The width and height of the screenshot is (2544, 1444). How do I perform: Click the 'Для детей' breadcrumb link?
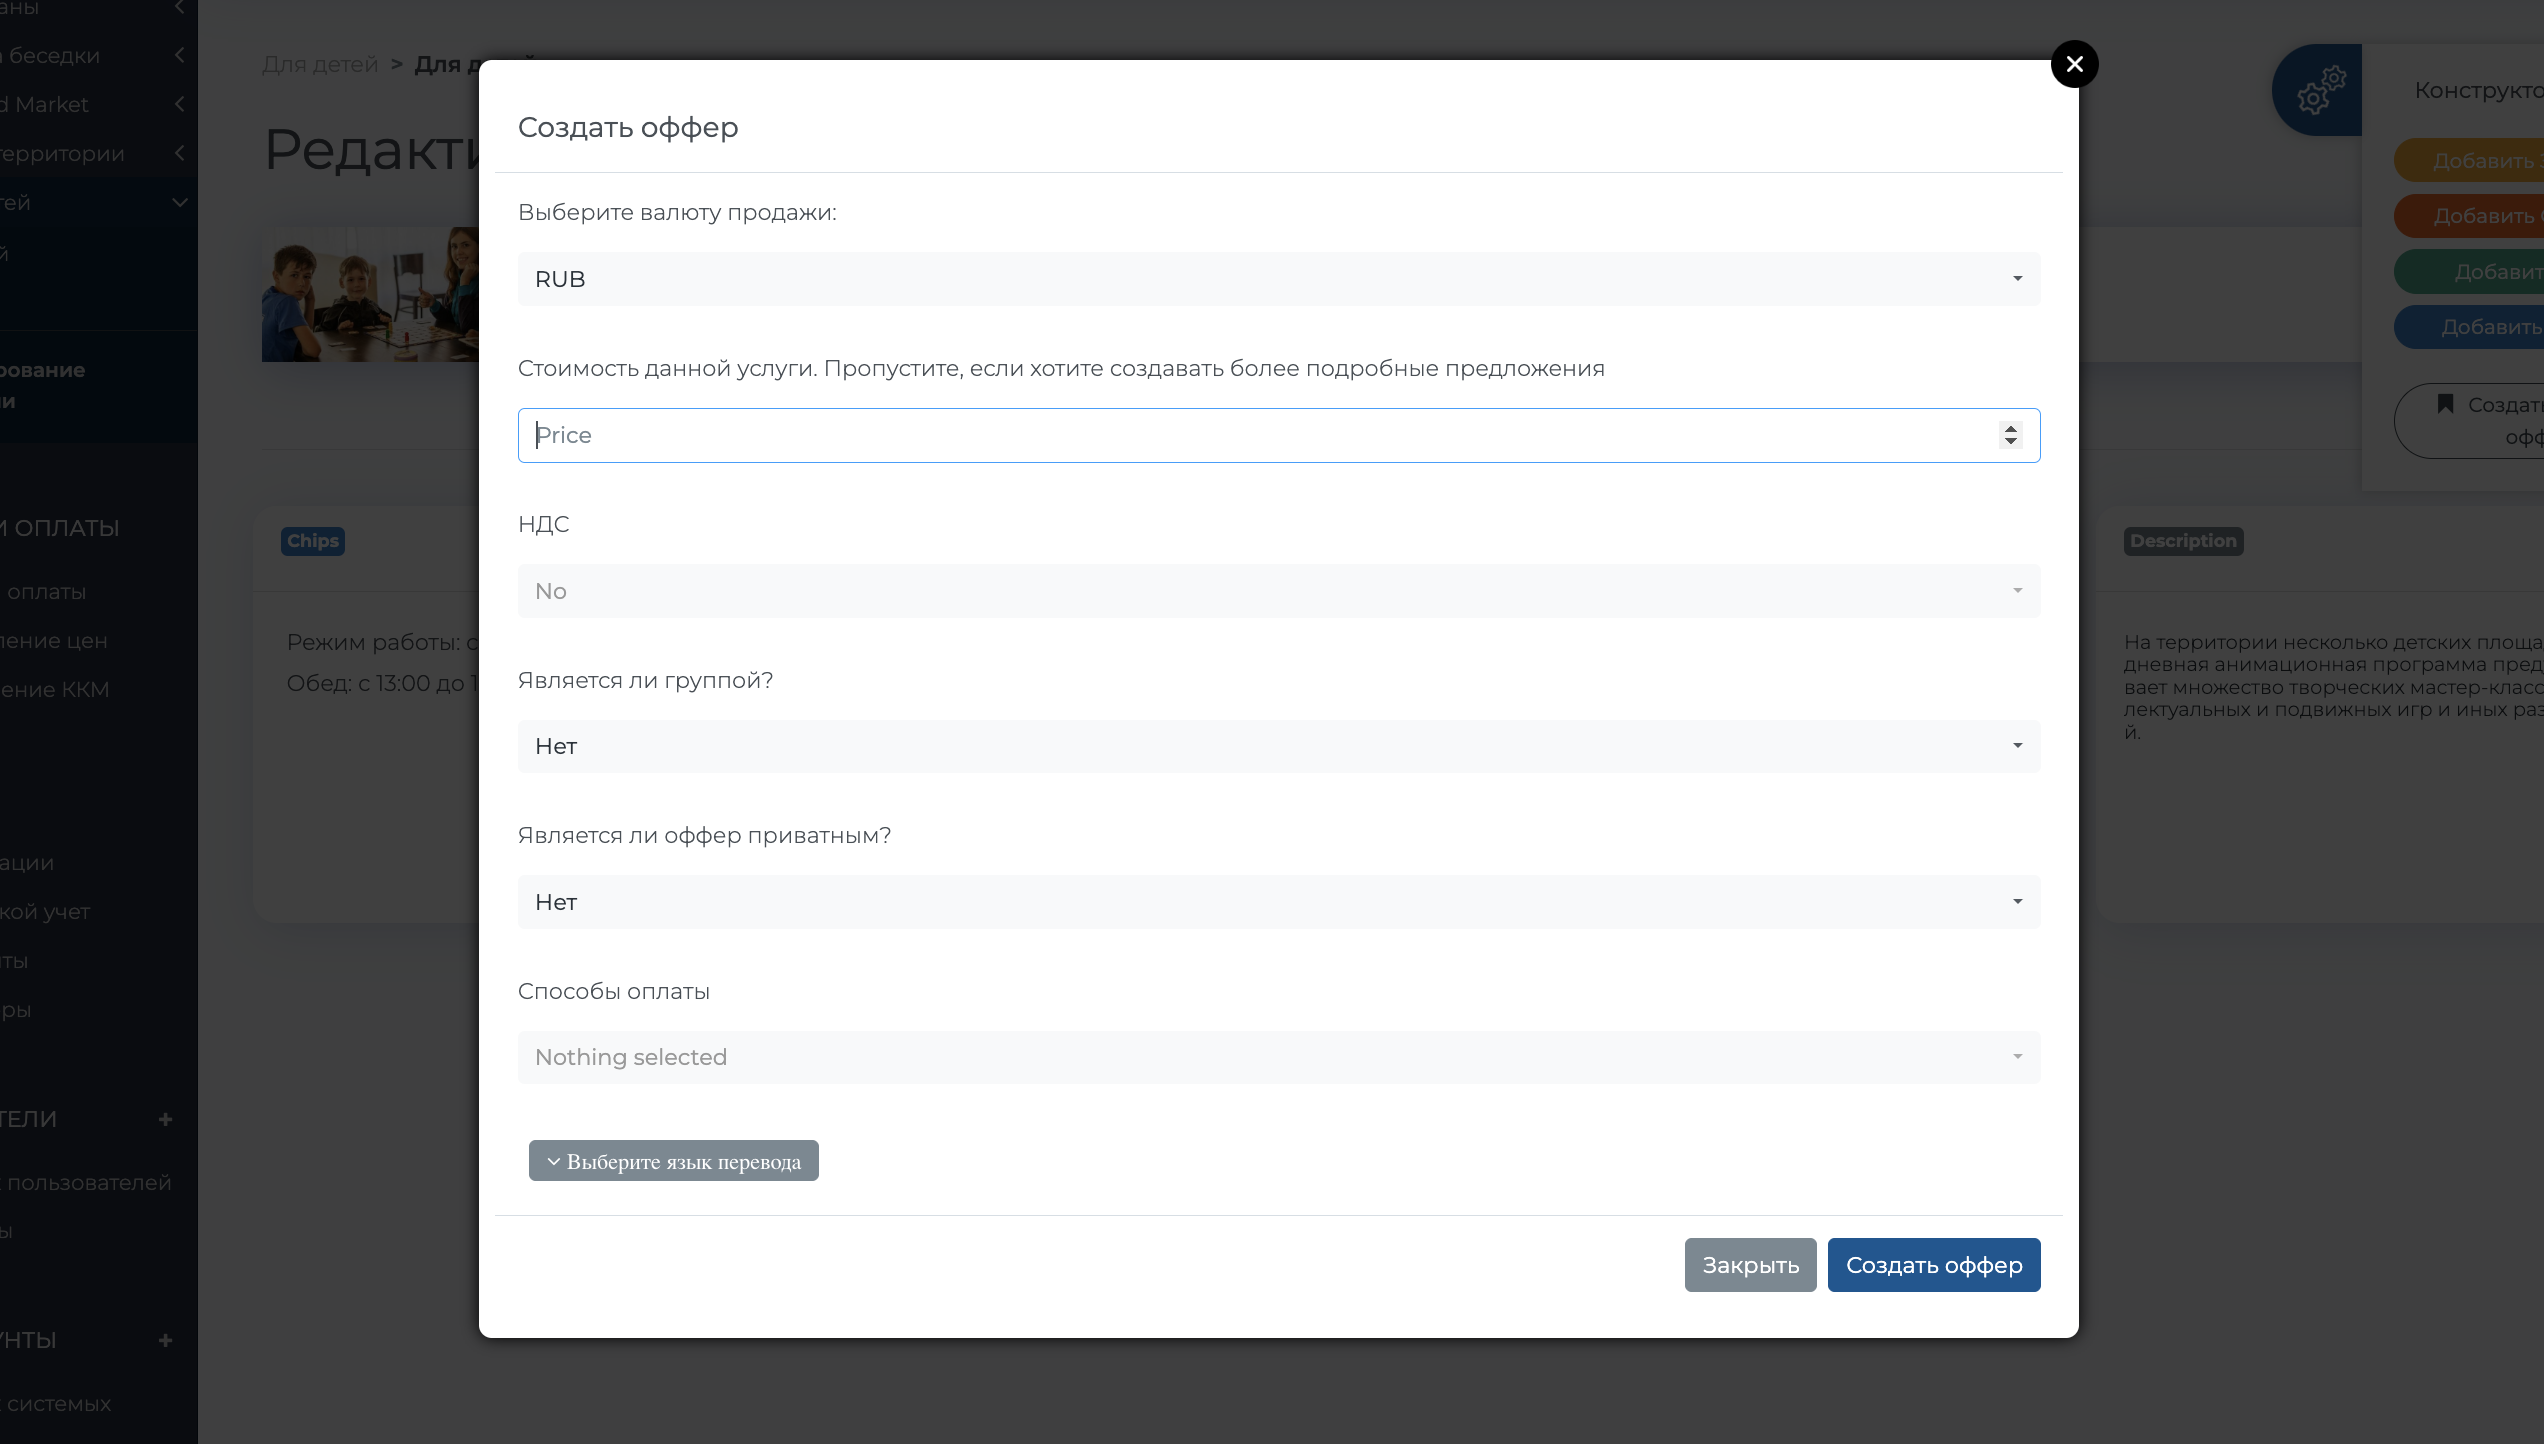coord(320,64)
